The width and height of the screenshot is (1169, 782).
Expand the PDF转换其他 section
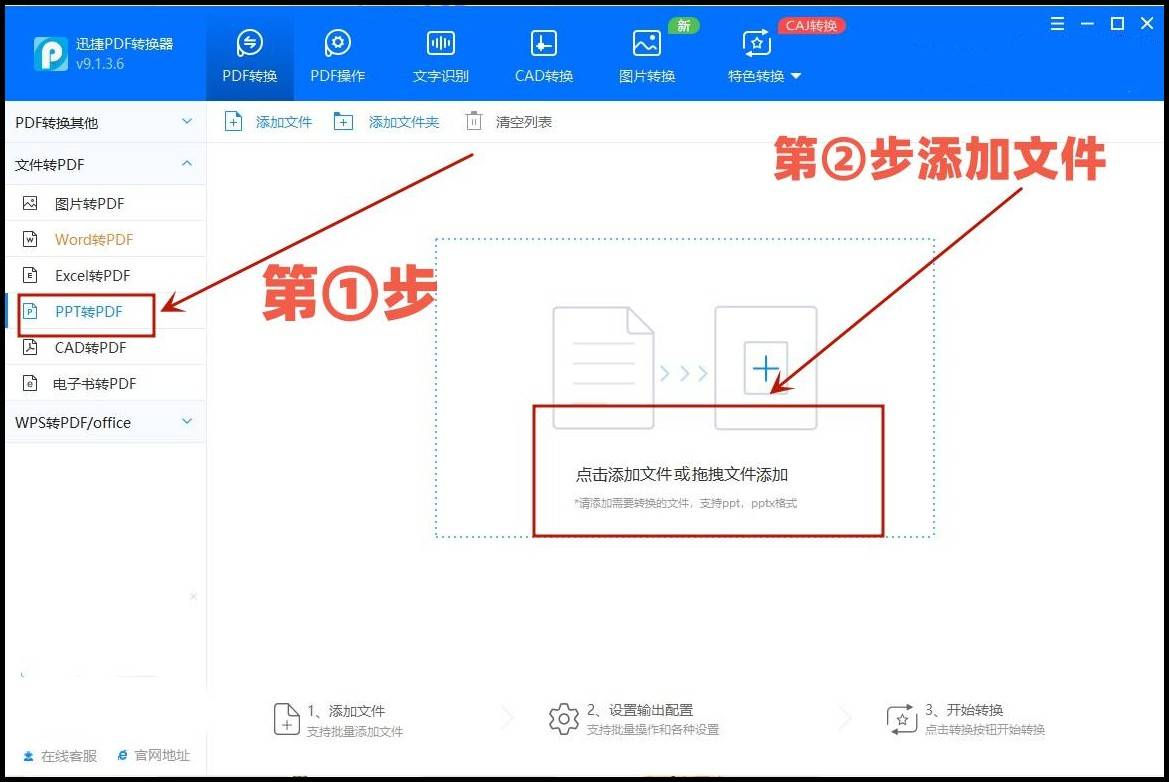click(x=105, y=122)
